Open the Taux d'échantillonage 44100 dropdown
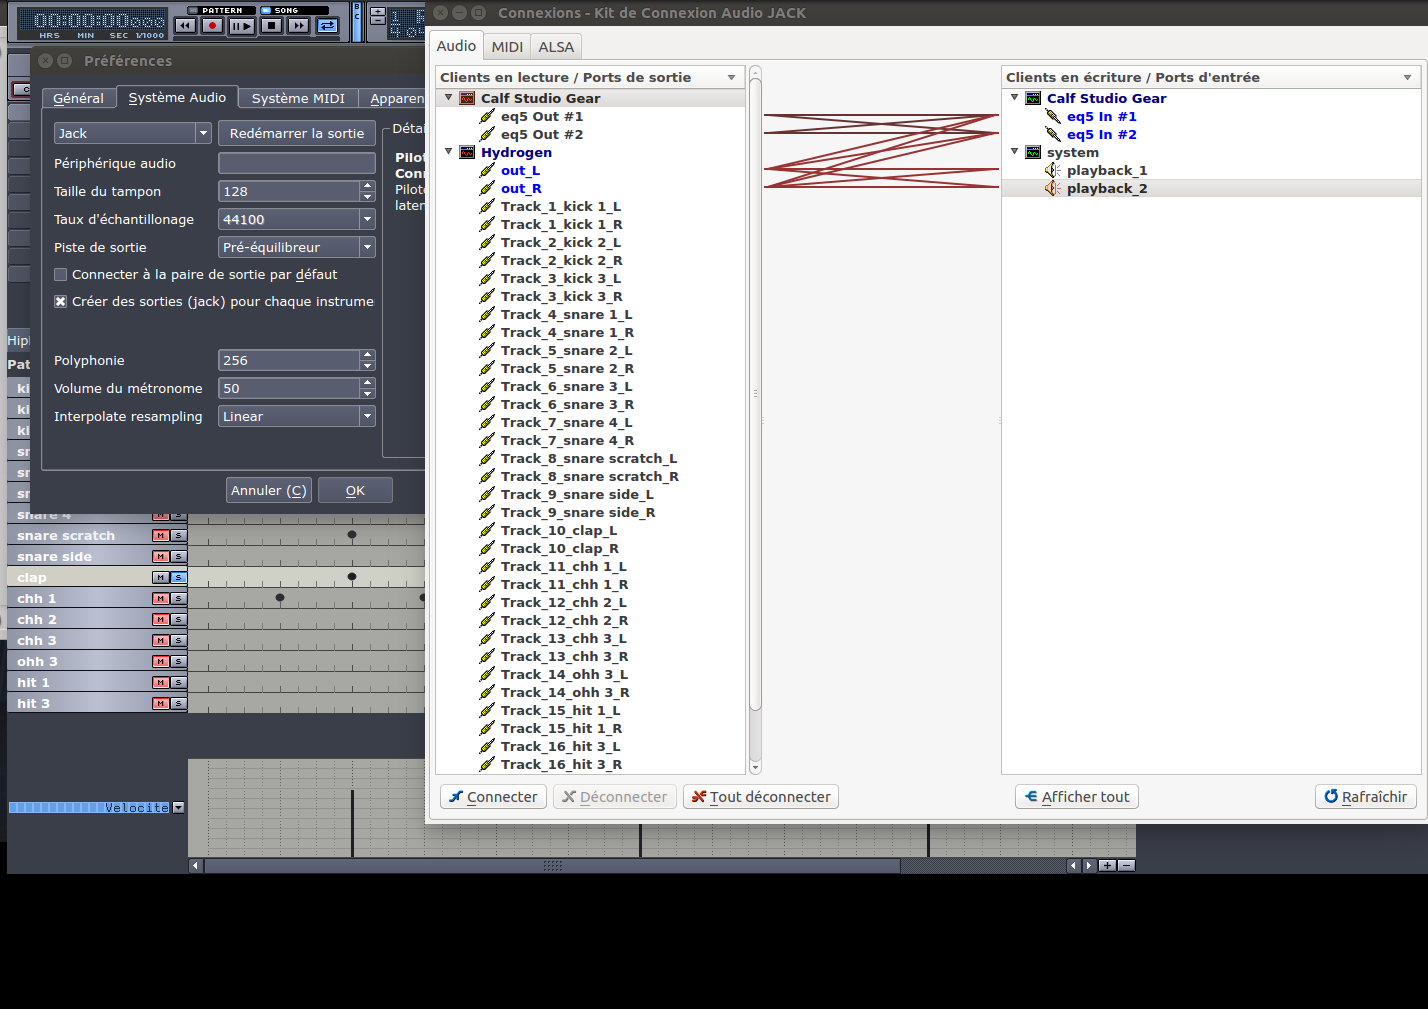This screenshot has width=1428, height=1009. (297, 219)
